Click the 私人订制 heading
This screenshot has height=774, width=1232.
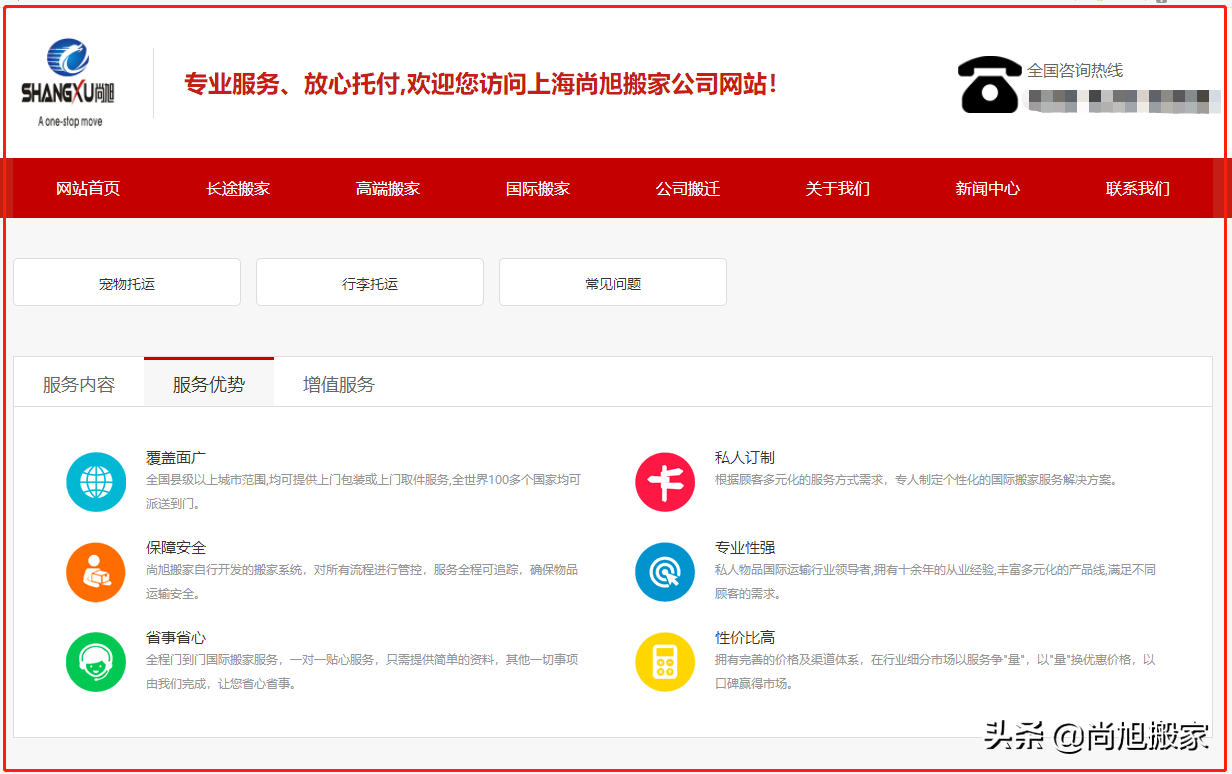click(745, 457)
